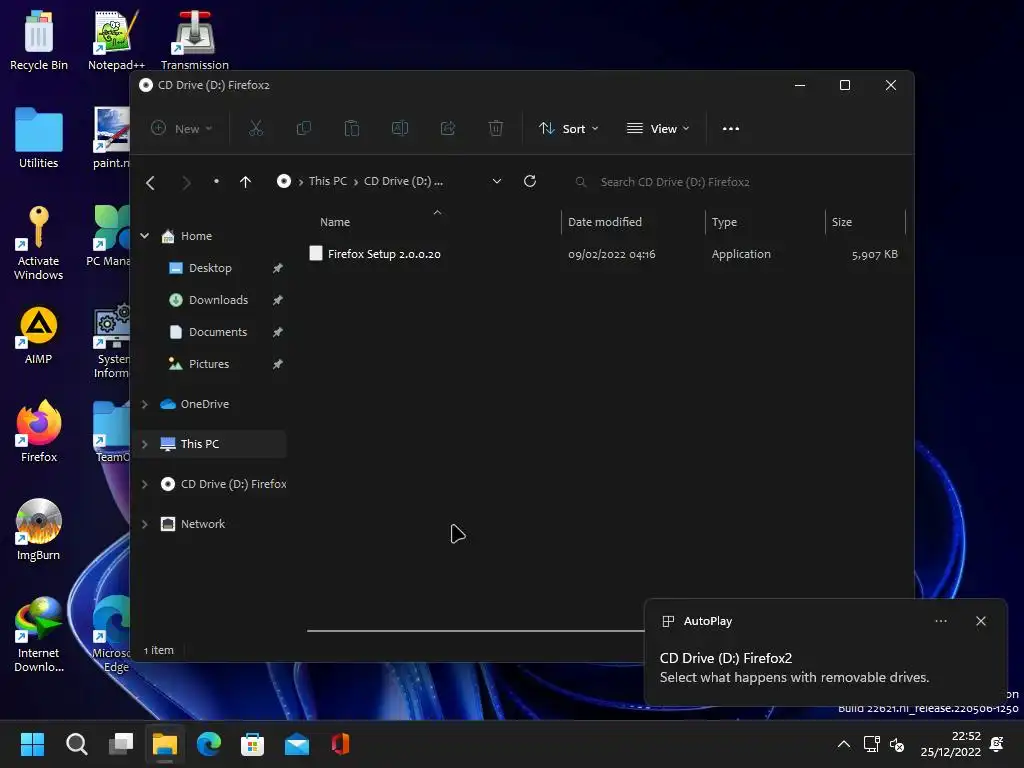The width and height of the screenshot is (1024, 768).
Task: Click the Share icon in toolbar
Action: [448, 129]
